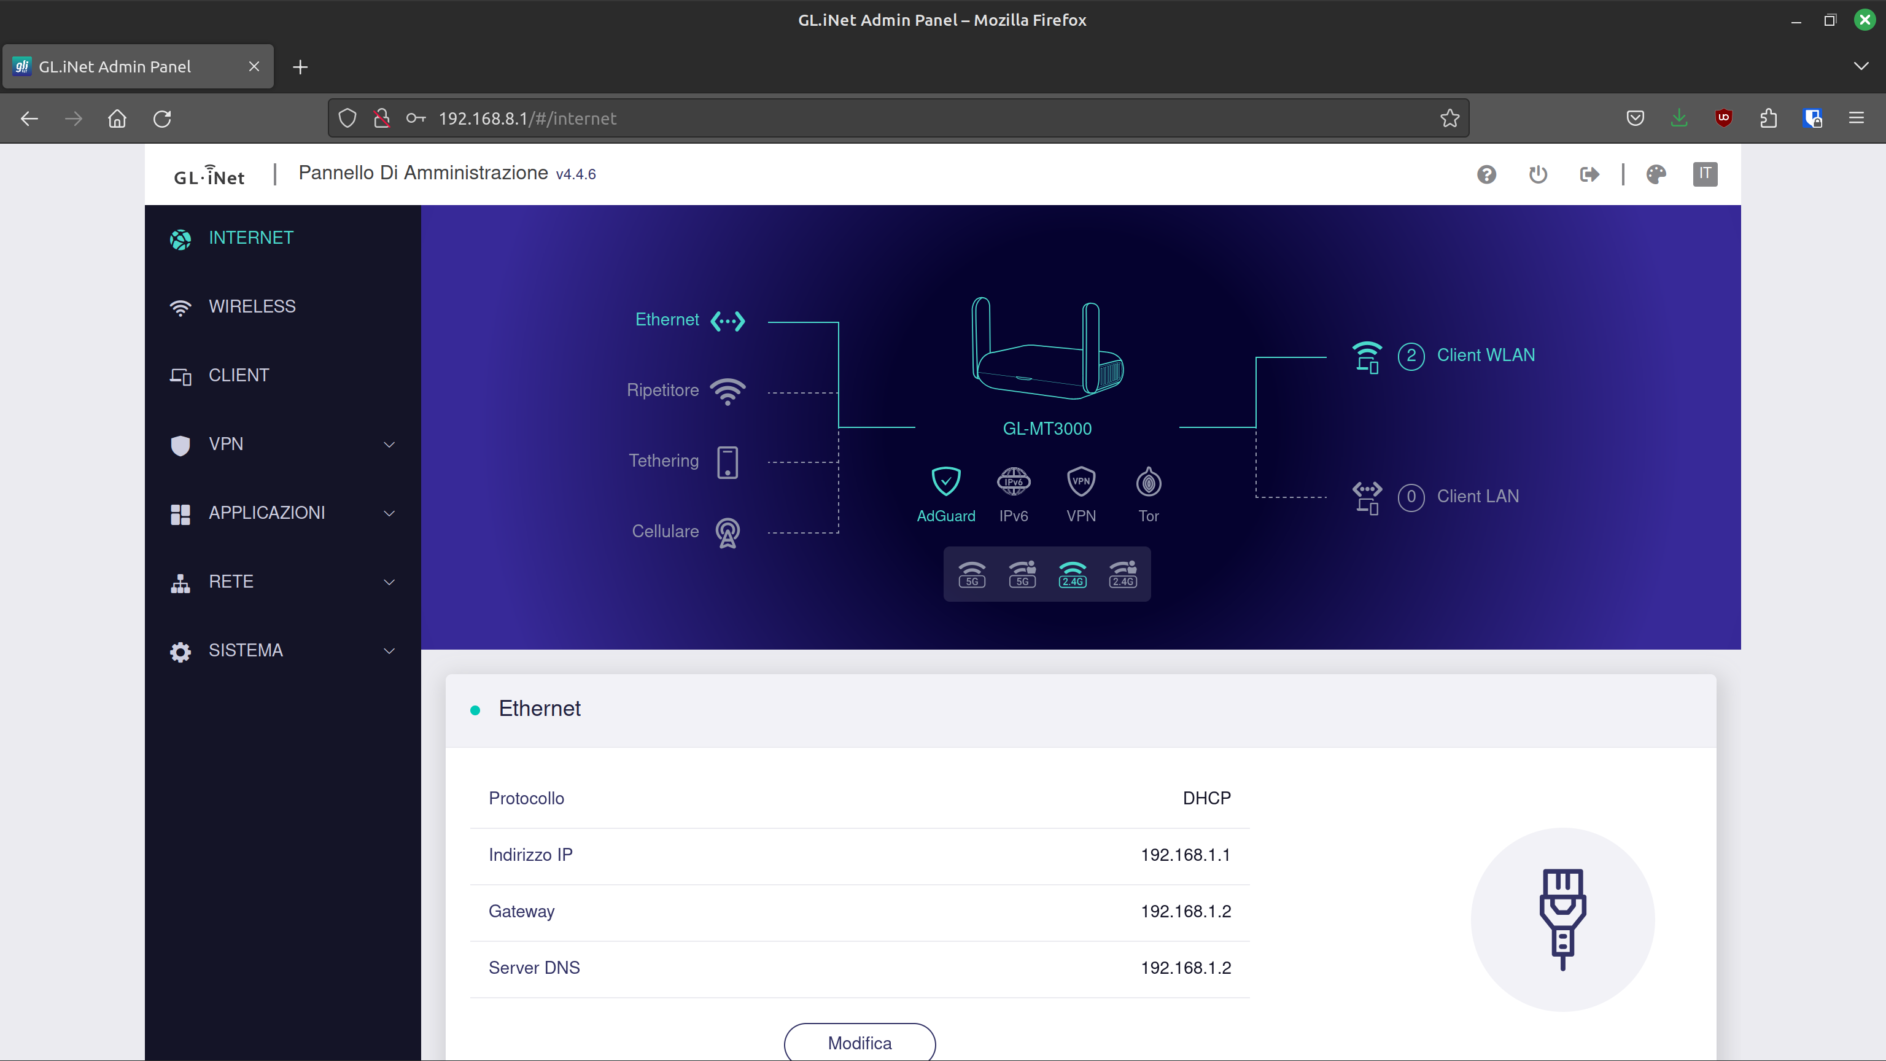Click the Firefox shield tracking protection icon
Image resolution: width=1886 pixels, height=1061 pixels.
point(347,118)
